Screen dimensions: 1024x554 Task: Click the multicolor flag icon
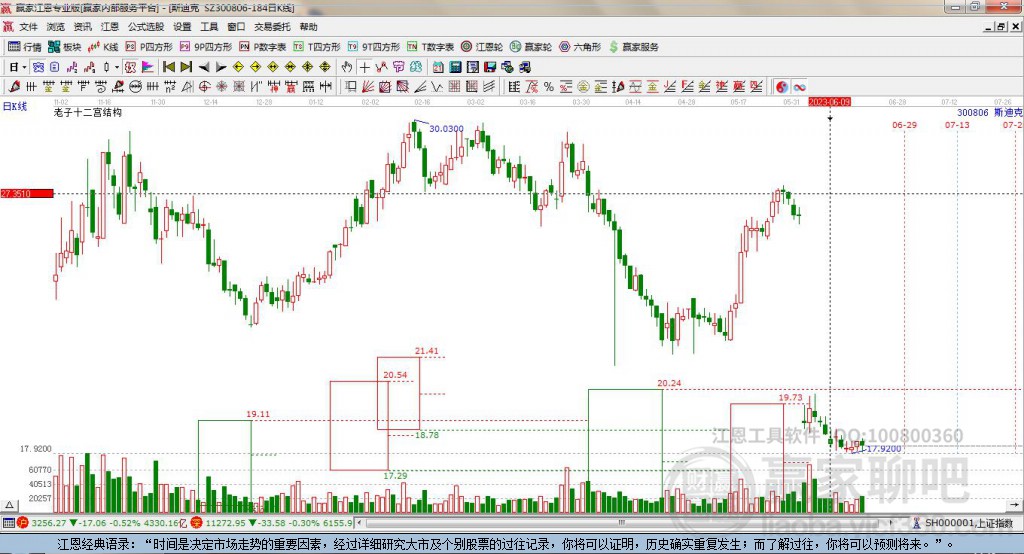[x=148, y=67]
